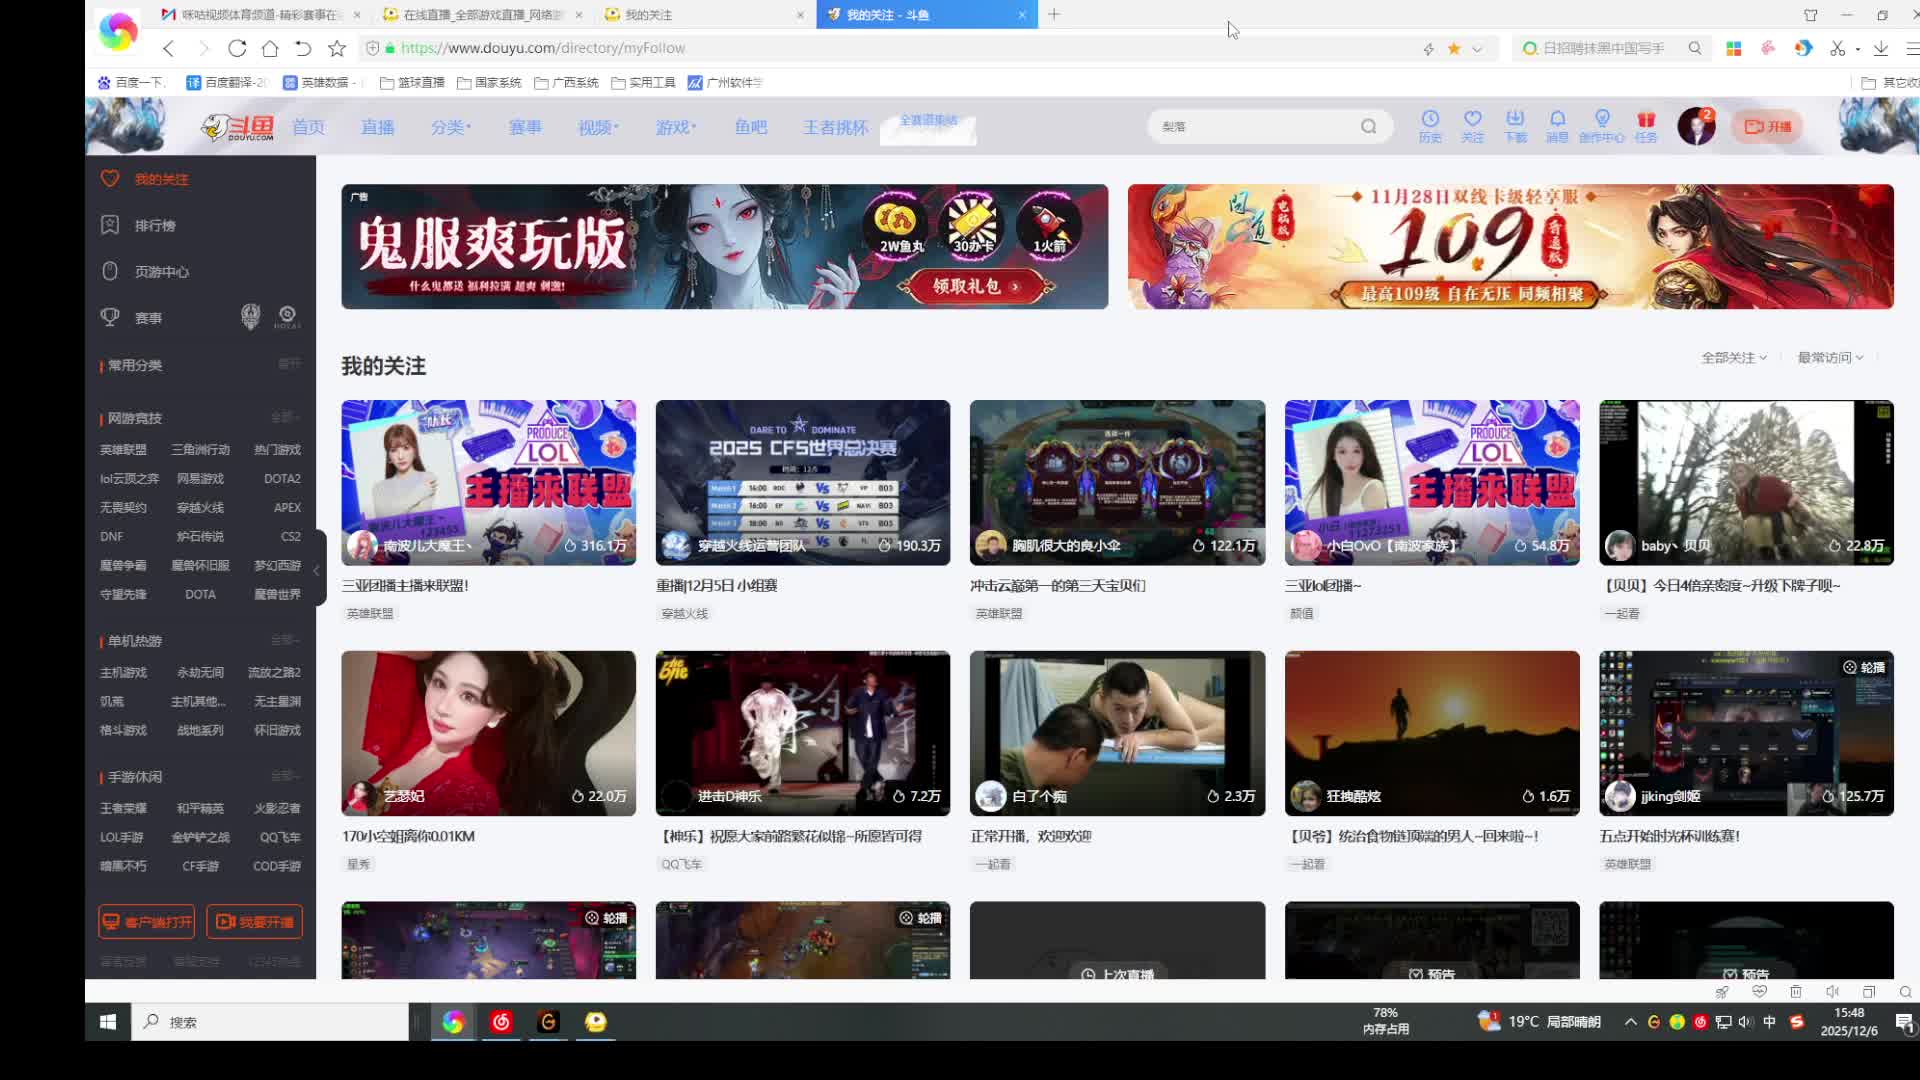The height and width of the screenshot is (1080, 1920).
Task: Toggle 轮播 on the jjking剑姬 stream card
Action: (x=1866, y=667)
